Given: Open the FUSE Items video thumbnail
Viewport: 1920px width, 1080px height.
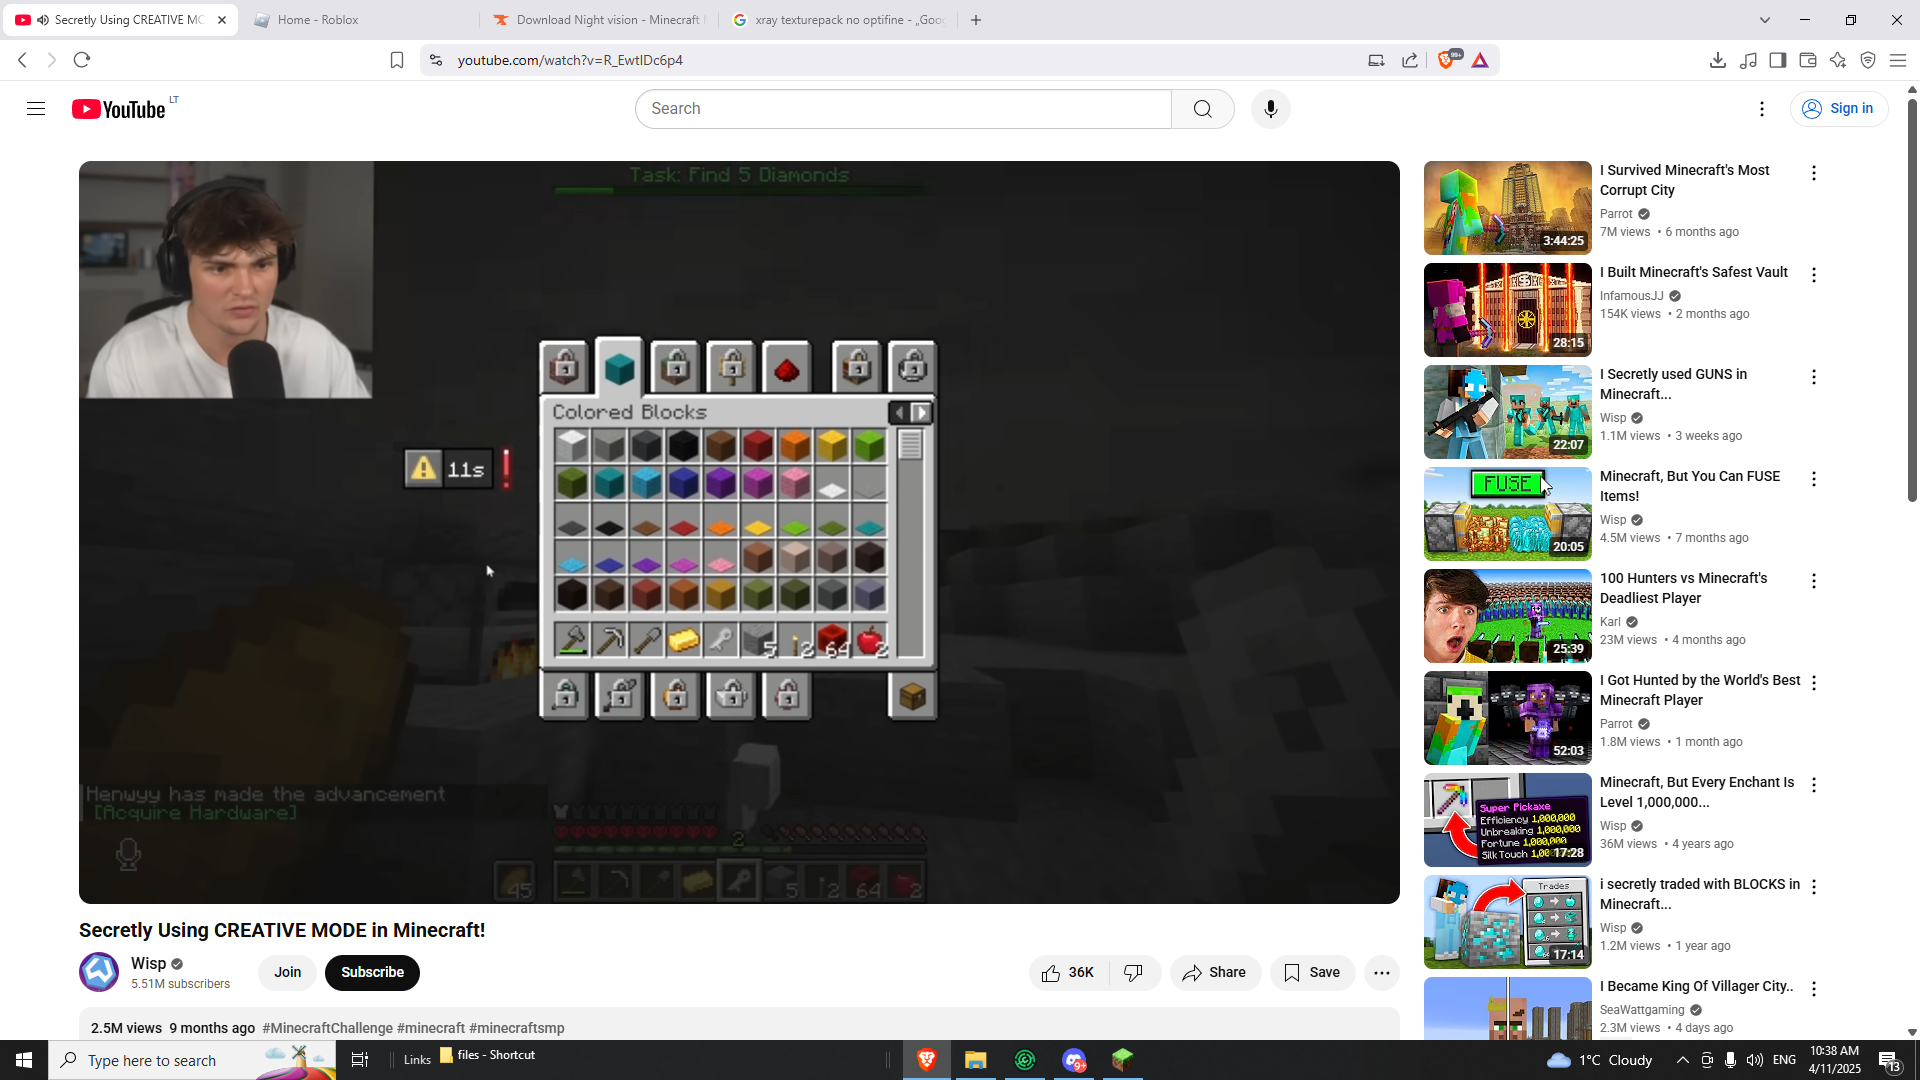Looking at the screenshot, I should [x=1507, y=513].
